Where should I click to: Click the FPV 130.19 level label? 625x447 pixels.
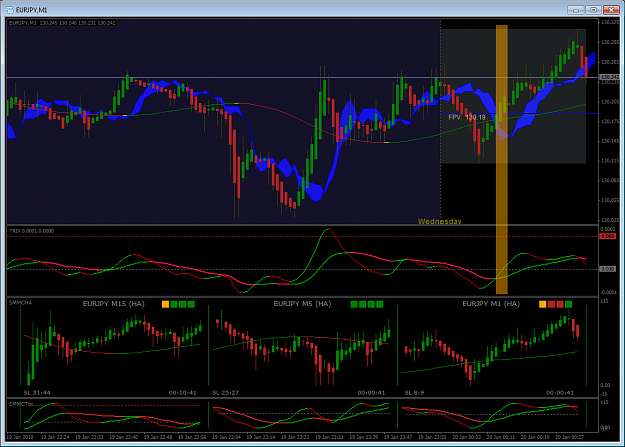(x=467, y=117)
